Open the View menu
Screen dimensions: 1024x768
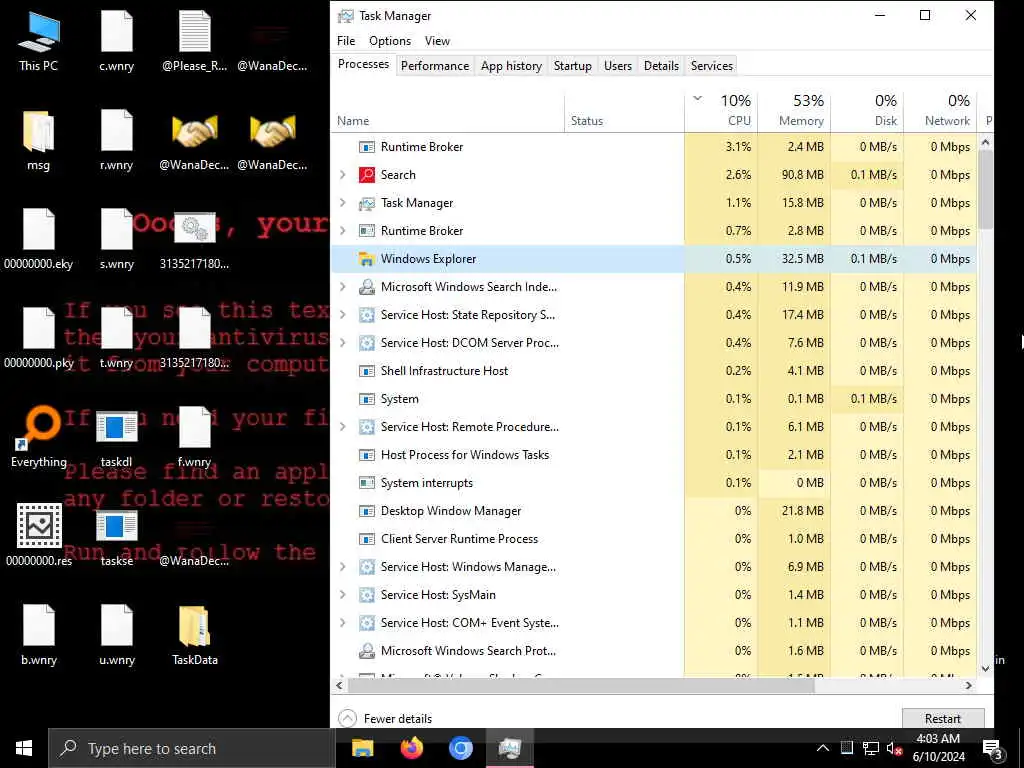pyautogui.click(x=437, y=40)
